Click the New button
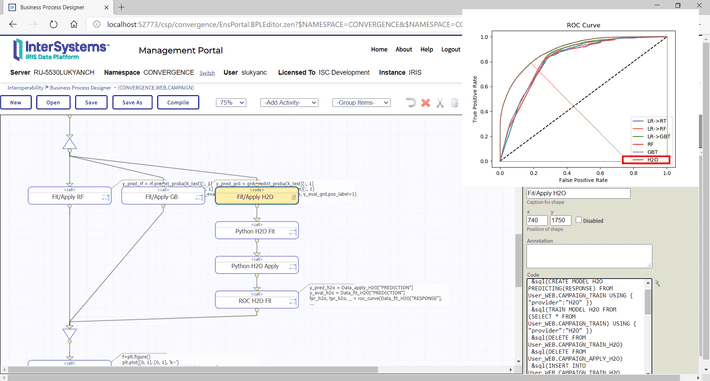This screenshot has width=710, height=381. [x=16, y=102]
